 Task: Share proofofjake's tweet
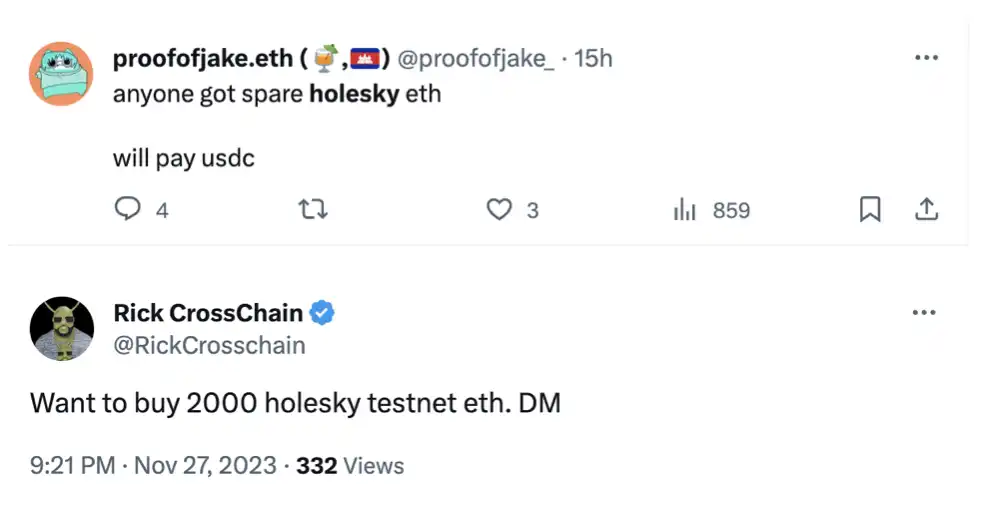tap(926, 210)
